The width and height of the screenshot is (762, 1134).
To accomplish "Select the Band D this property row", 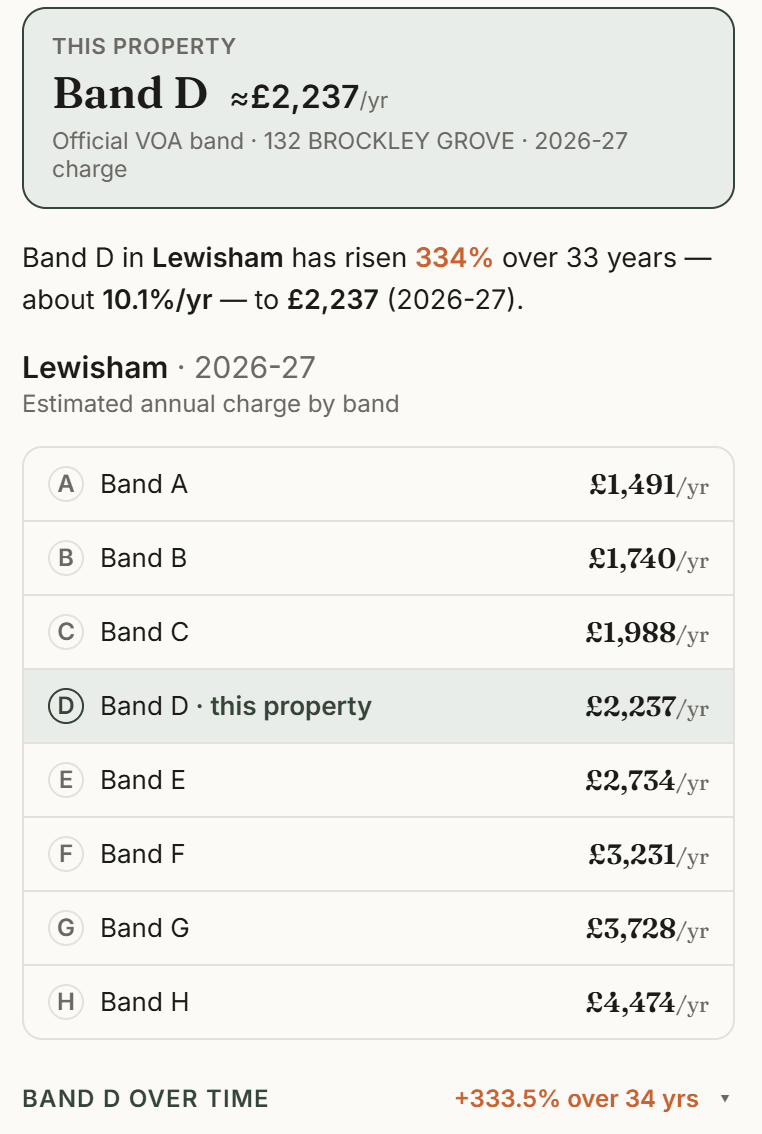I will (x=378, y=706).
